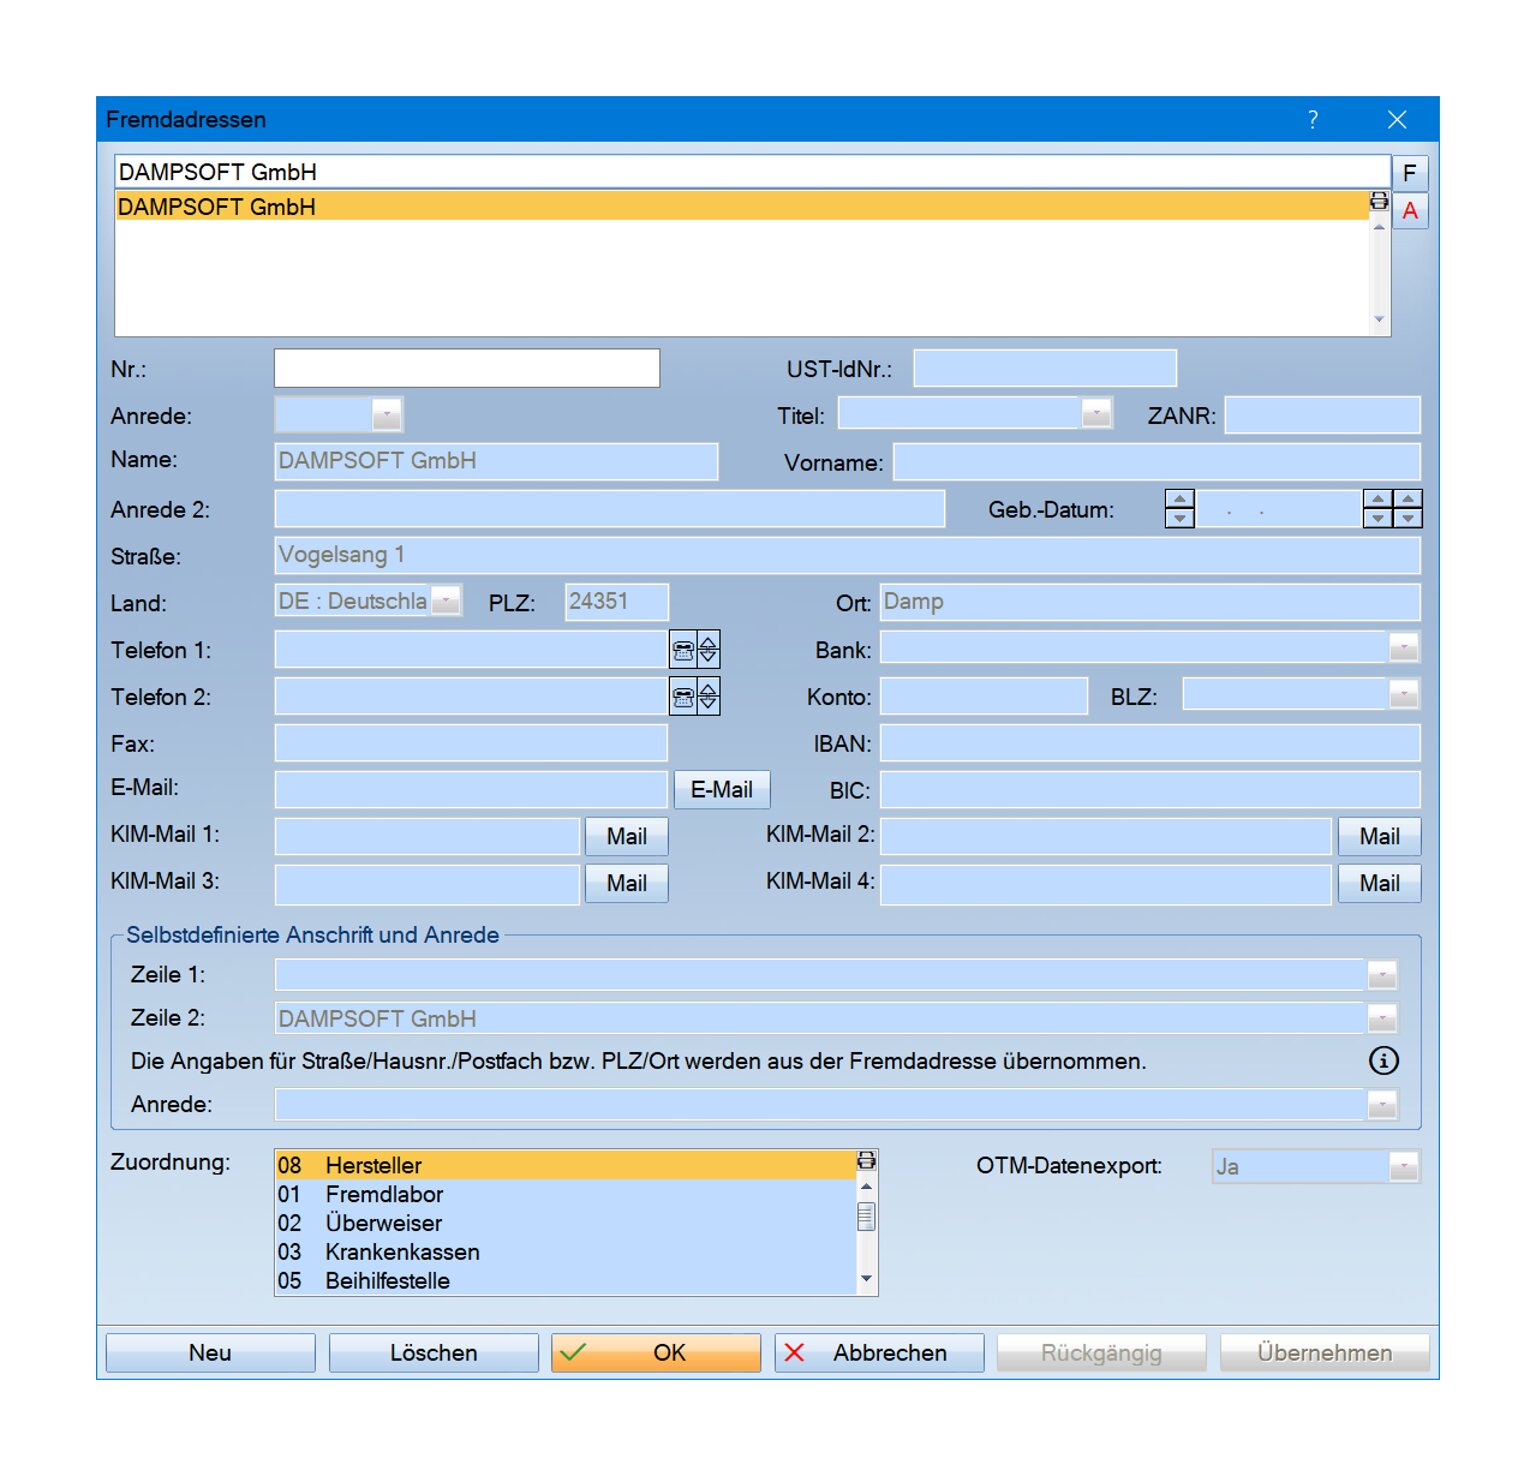Dial Telefon 2 with phone icon
The image size is (1536, 1476).
click(x=683, y=696)
